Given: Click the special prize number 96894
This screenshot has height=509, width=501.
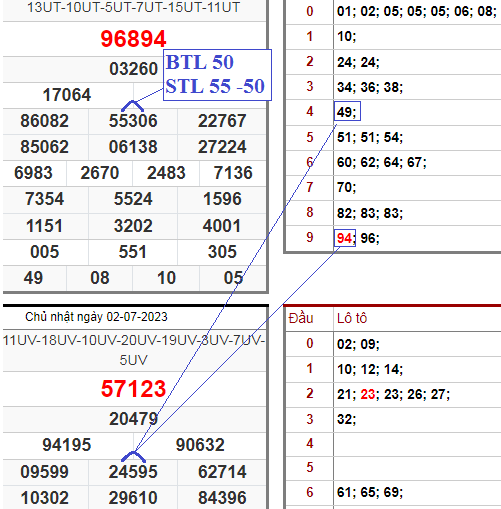Looking at the screenshot, I should click(133, 39).
